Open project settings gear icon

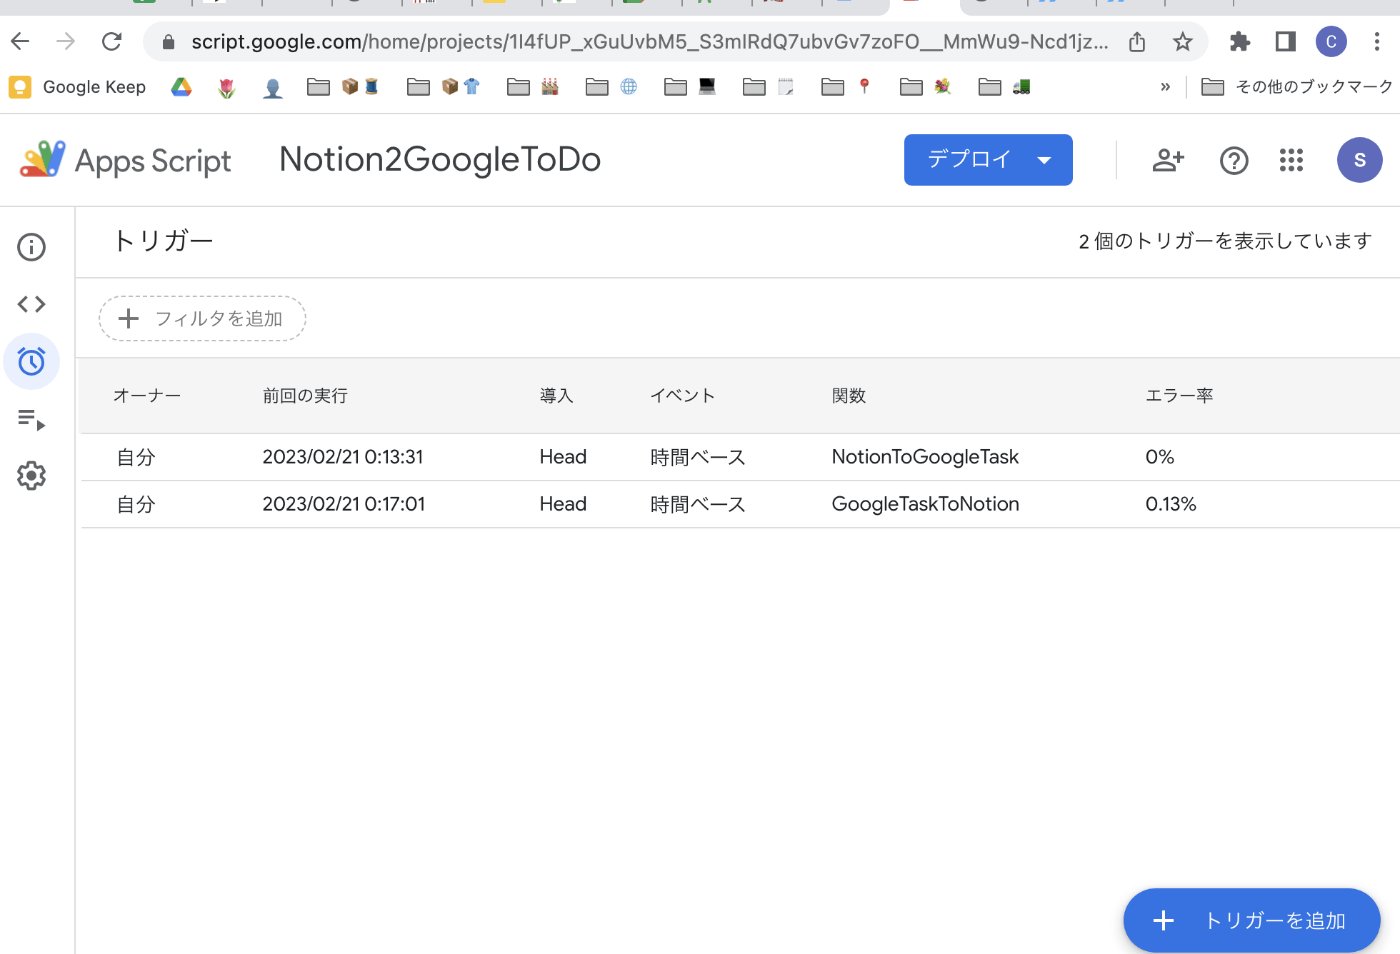(31, 476)
